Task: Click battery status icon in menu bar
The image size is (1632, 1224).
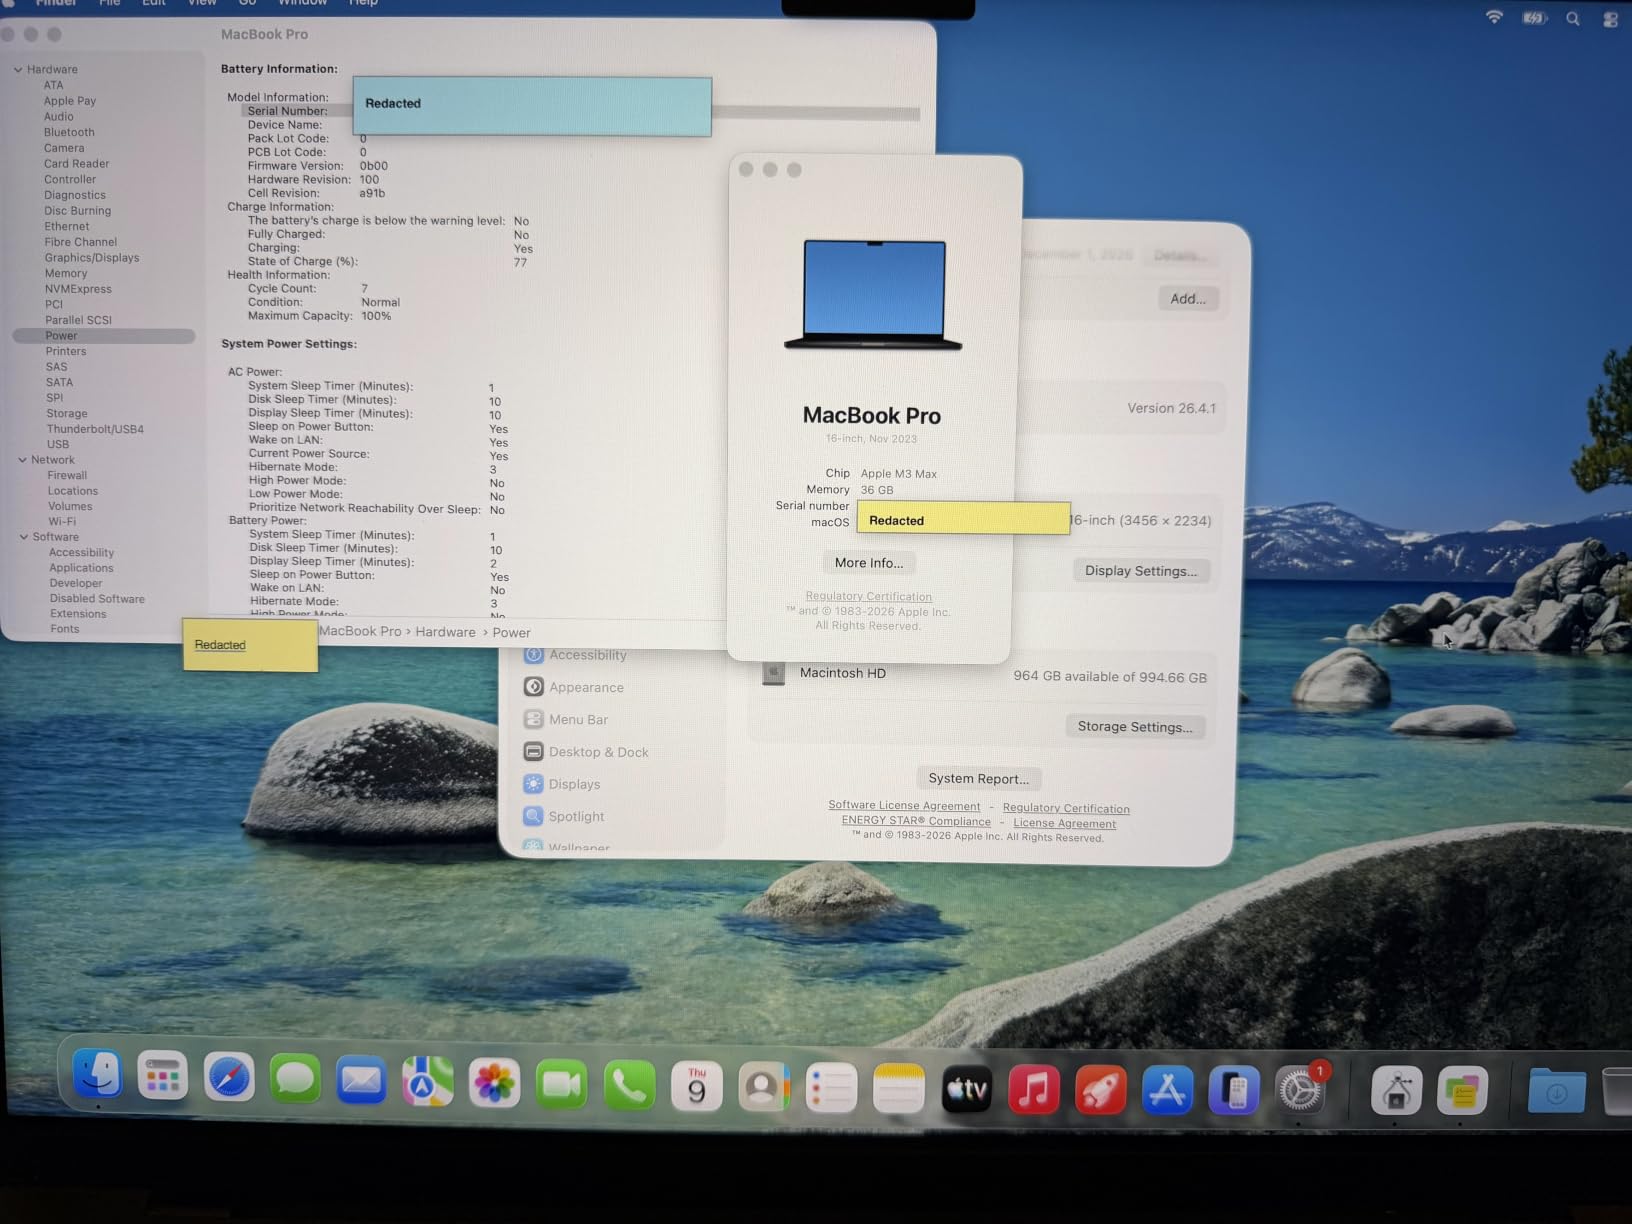Action: [x=1534, y=18]
